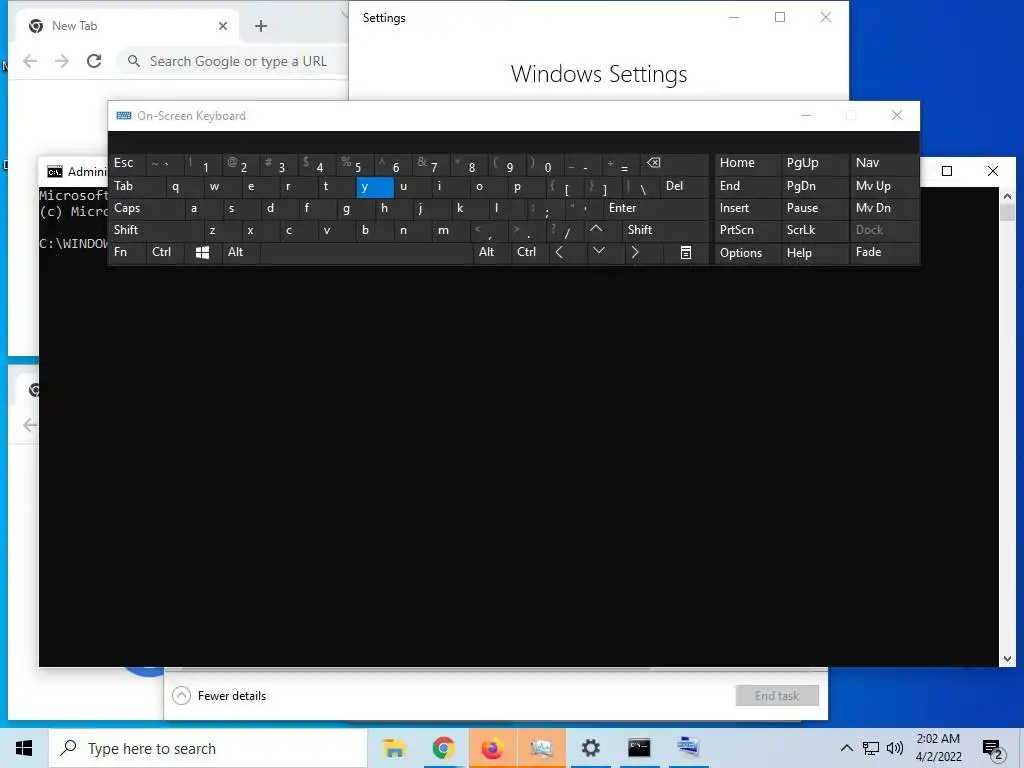
Task: Open the notification center icon
Action: coord(993,749)
